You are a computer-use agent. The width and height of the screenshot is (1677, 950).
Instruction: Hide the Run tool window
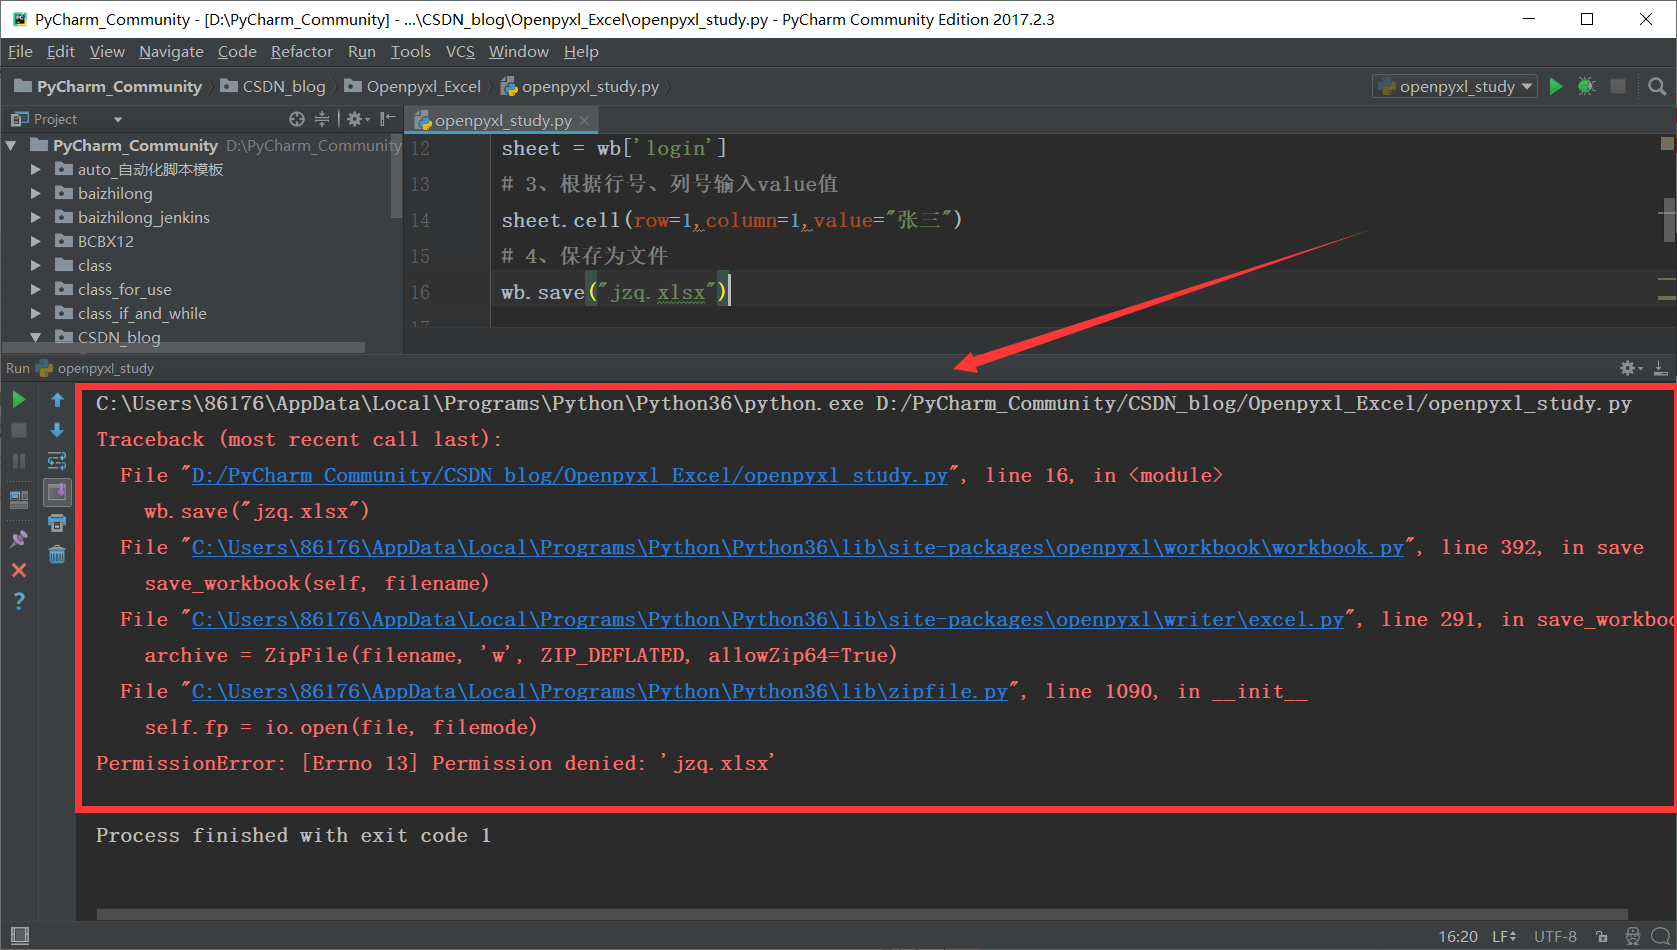click(1660, 368)
